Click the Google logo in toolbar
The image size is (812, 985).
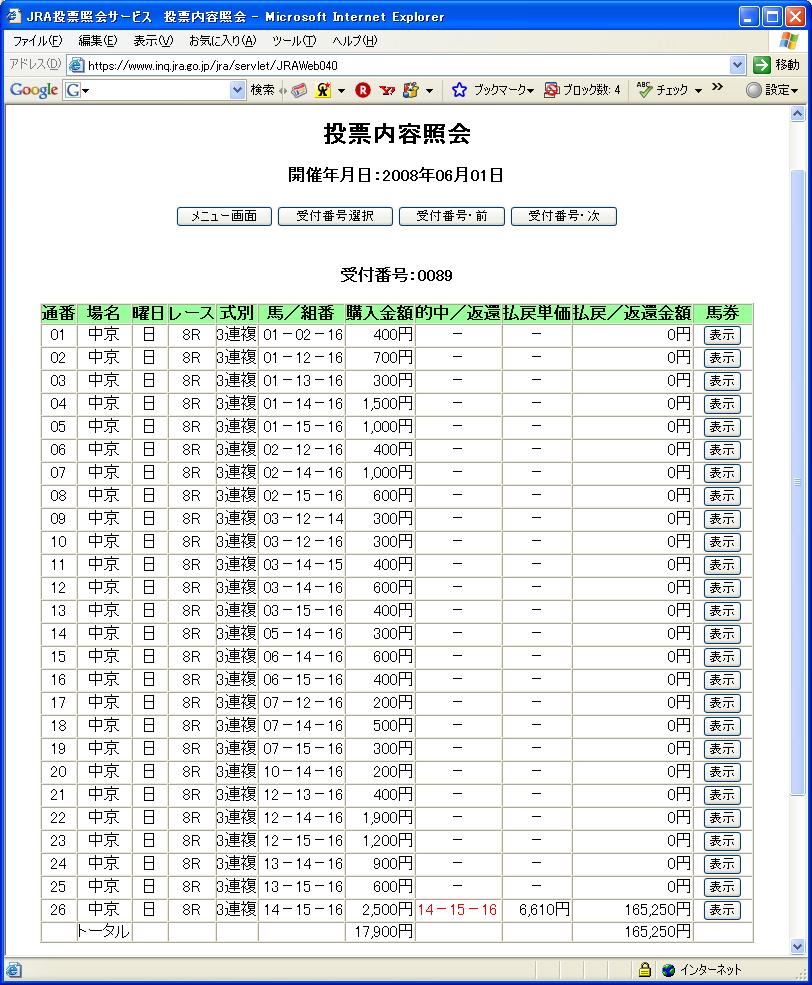tap(33, 90)
